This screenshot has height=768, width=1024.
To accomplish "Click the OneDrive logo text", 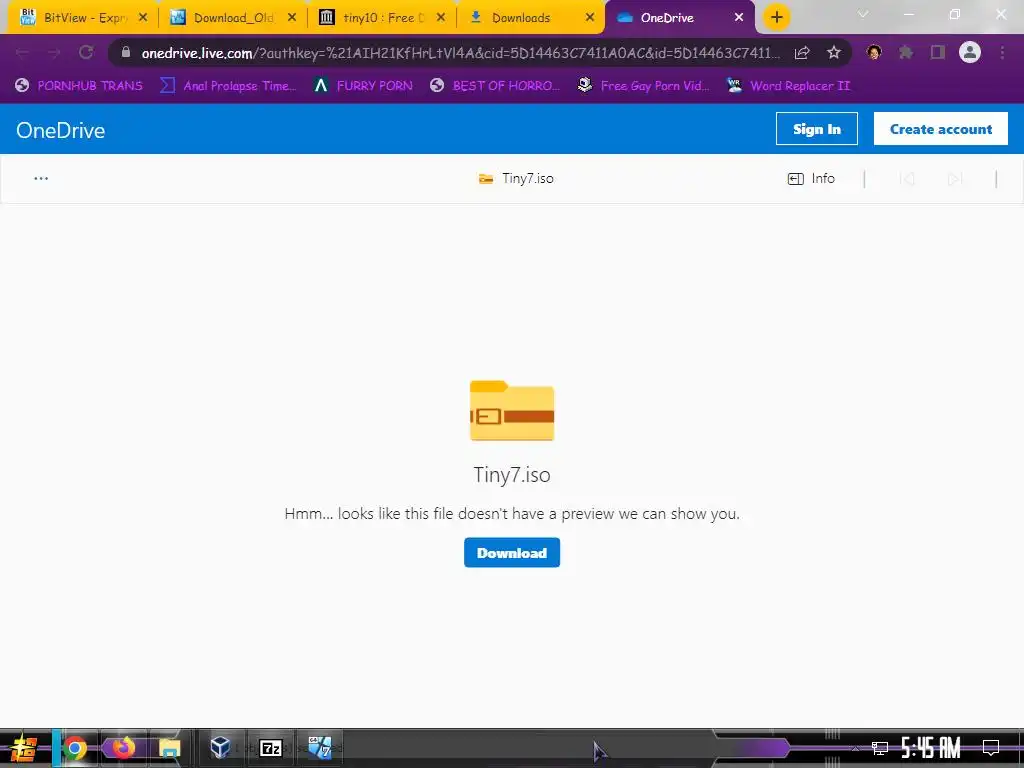I will click(61, 130).
